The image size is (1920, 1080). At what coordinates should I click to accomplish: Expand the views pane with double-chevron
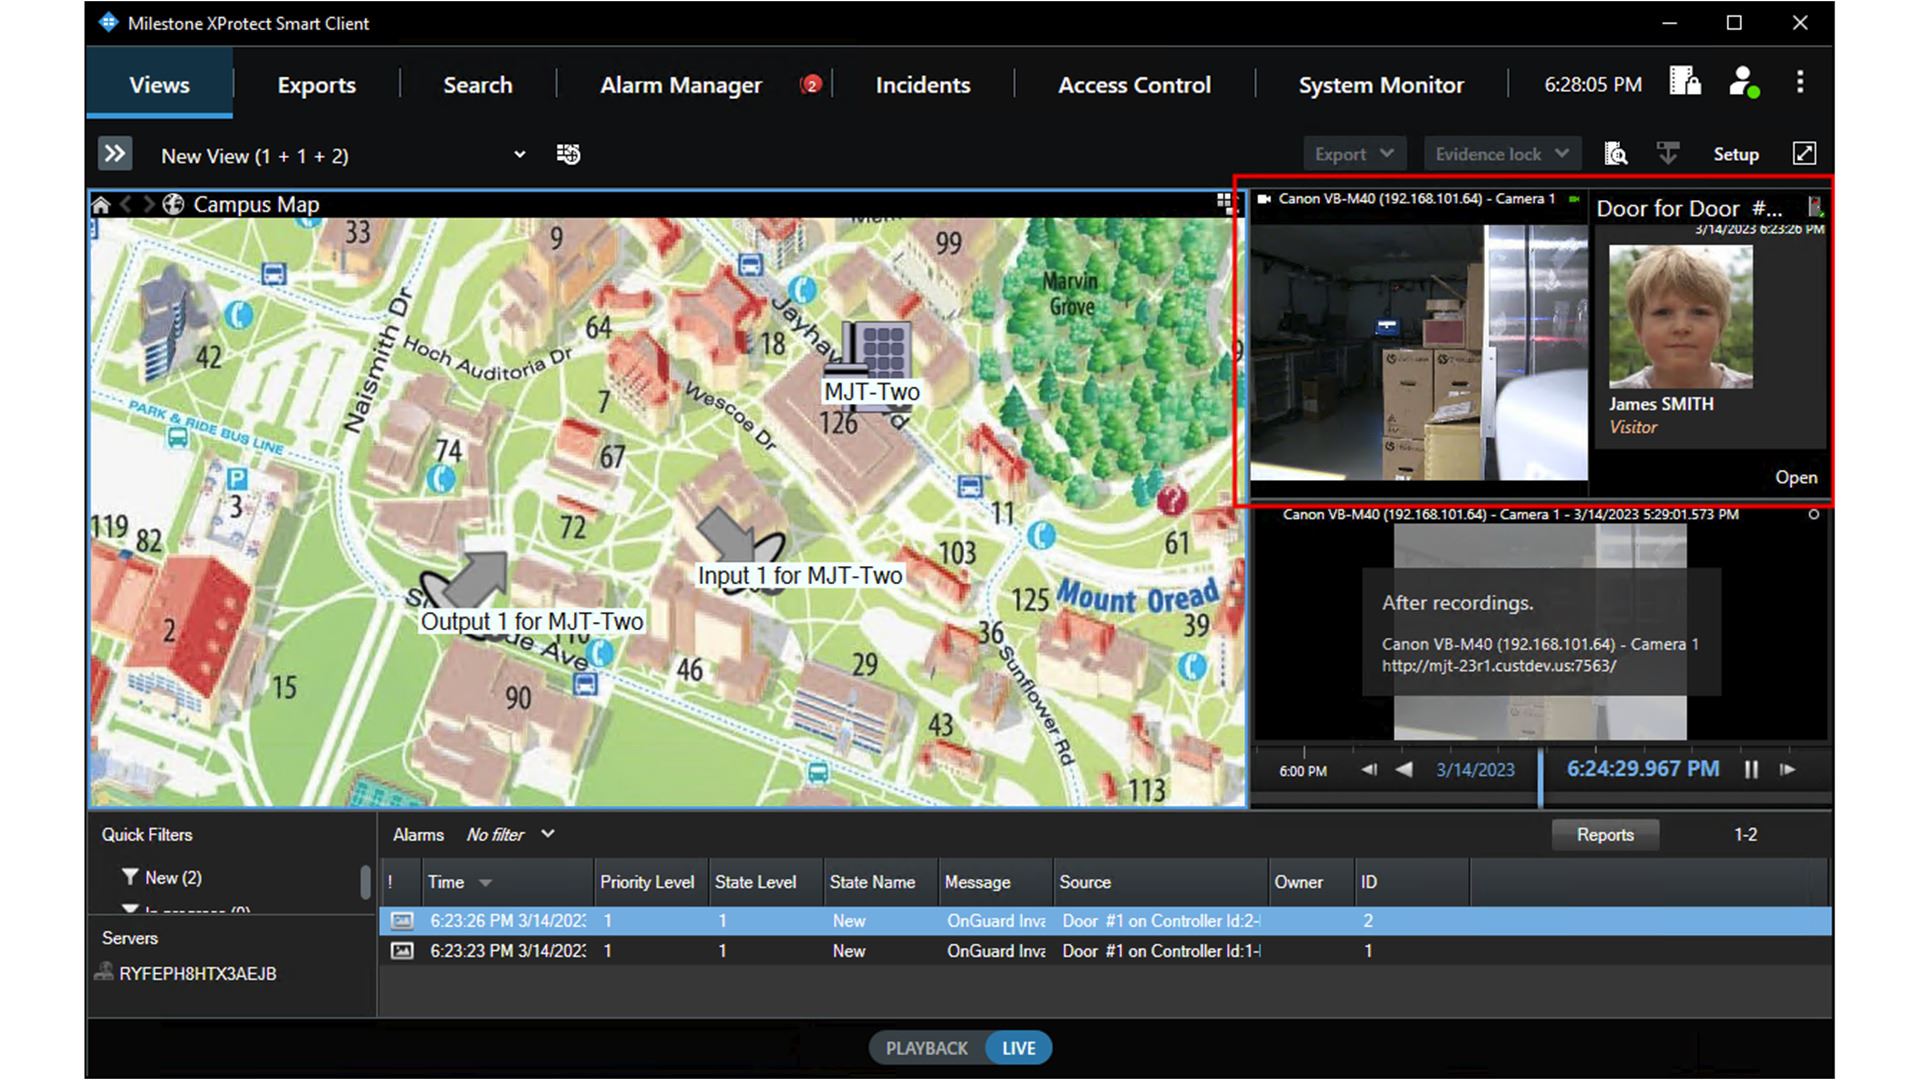tap(115, 154)
